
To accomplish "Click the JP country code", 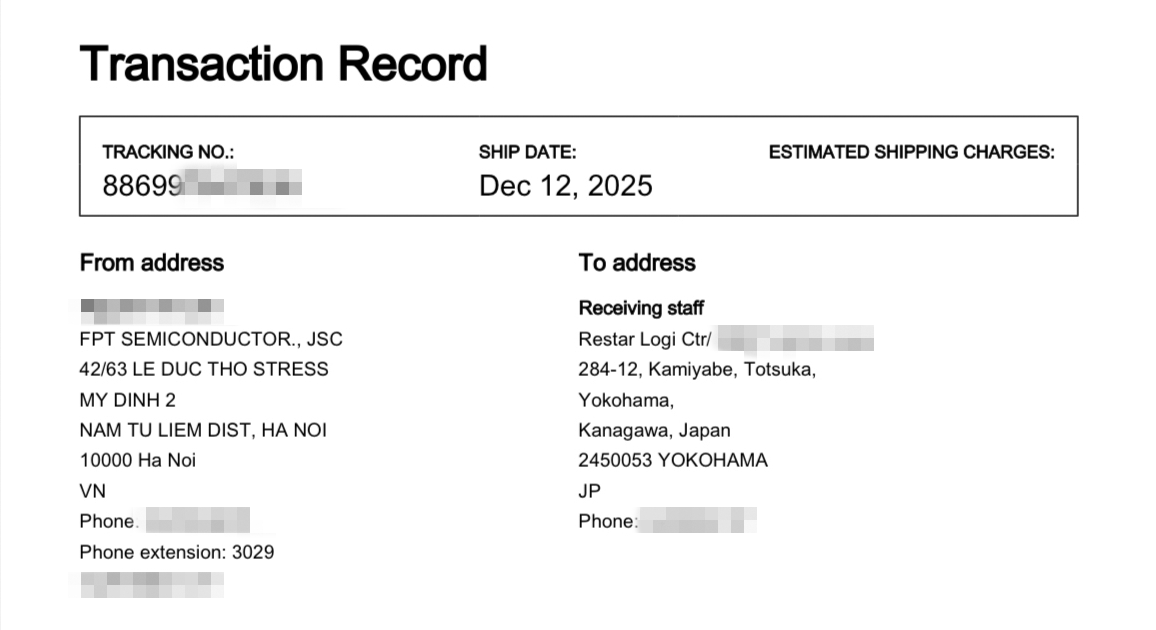I will pyautogui.click(x=589, y=491).
